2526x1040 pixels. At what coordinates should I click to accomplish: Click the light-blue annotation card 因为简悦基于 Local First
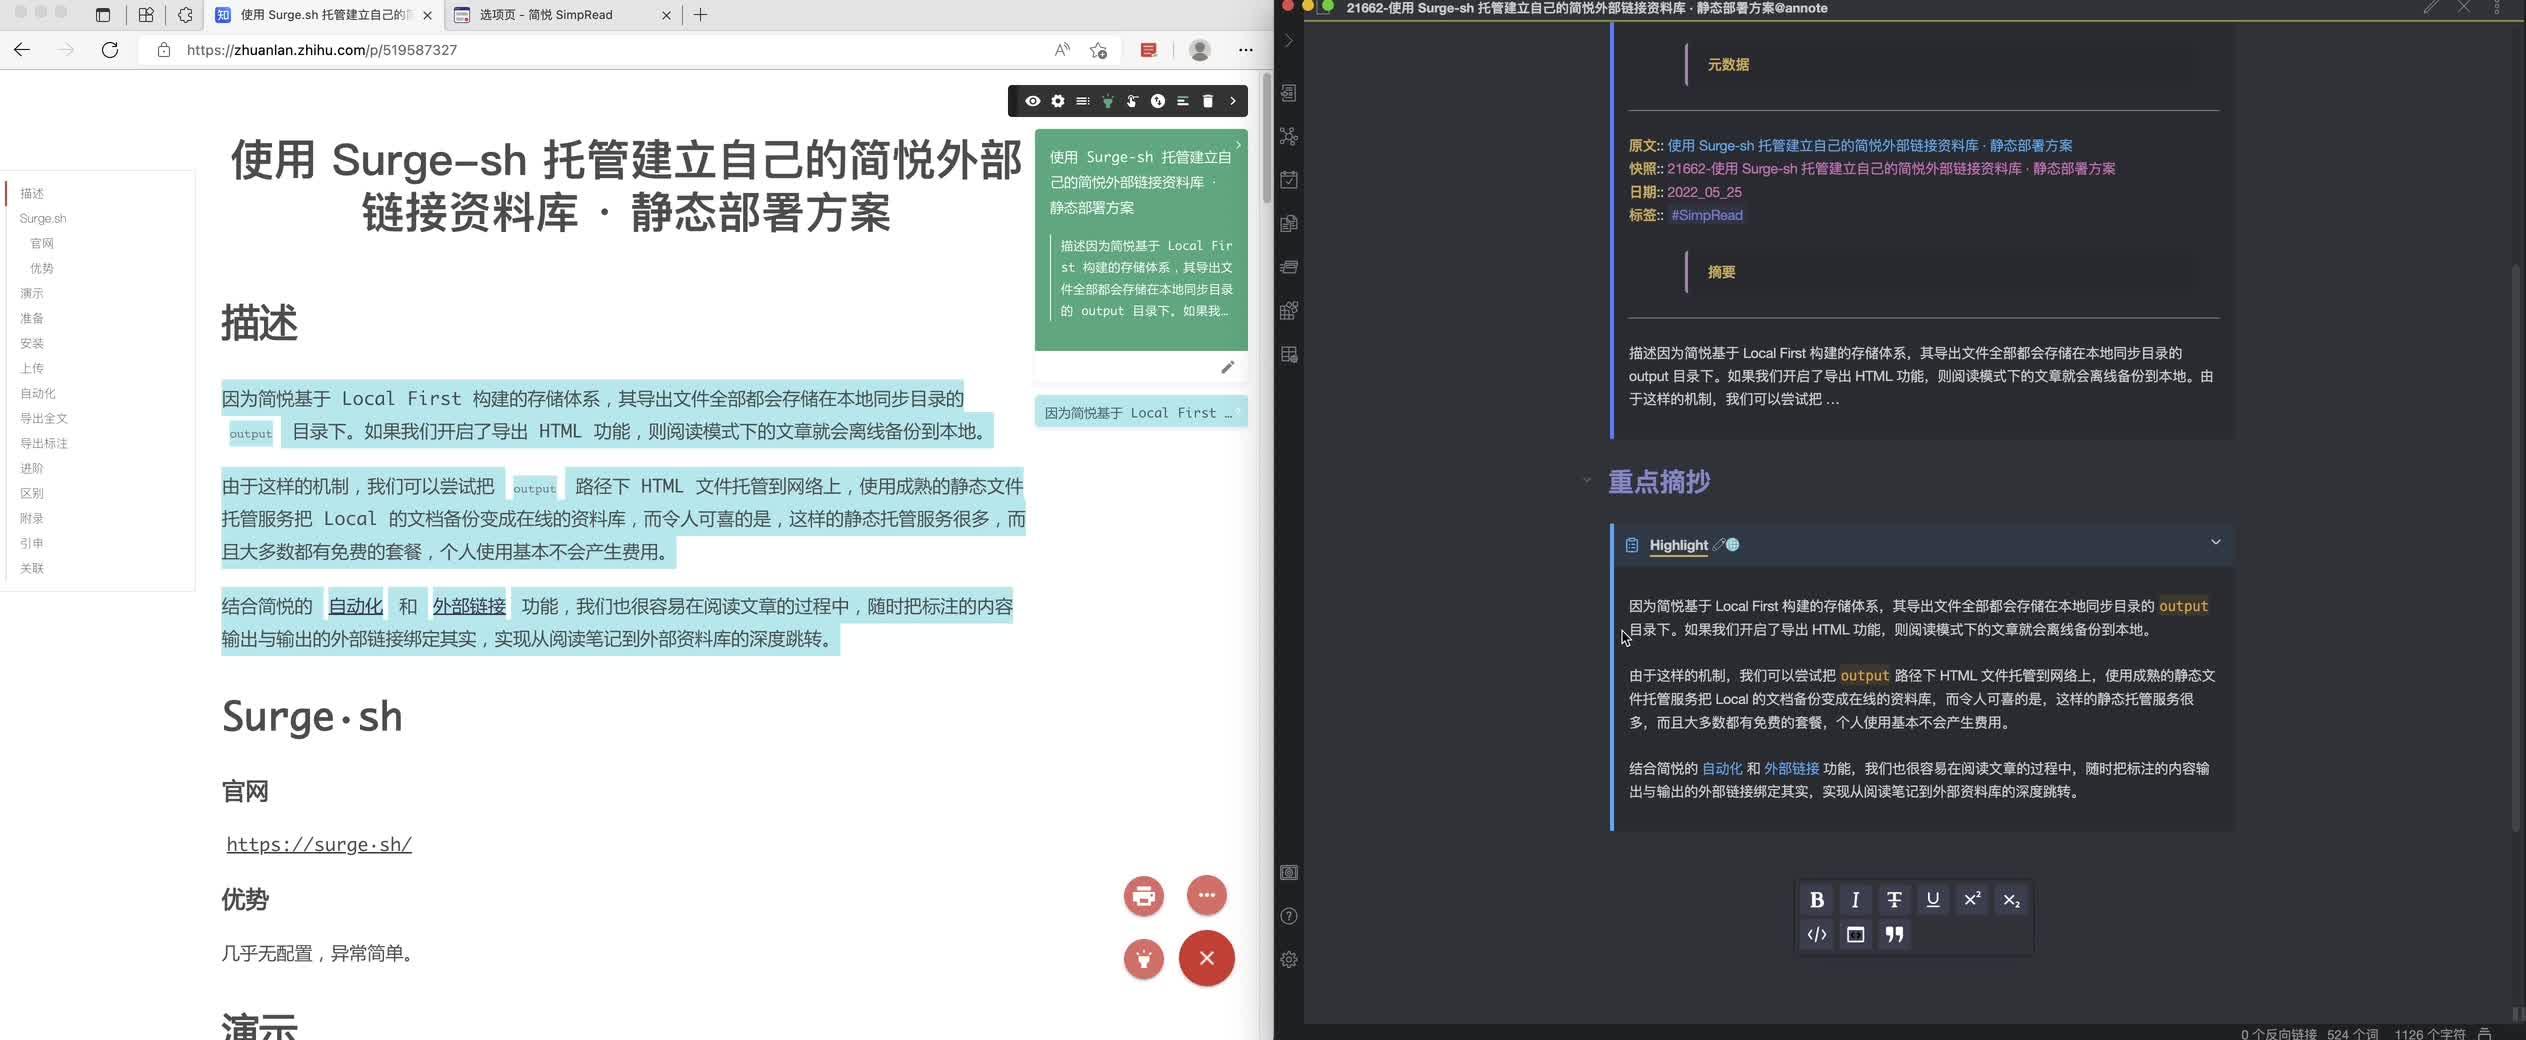click(x=1140, y=412)
